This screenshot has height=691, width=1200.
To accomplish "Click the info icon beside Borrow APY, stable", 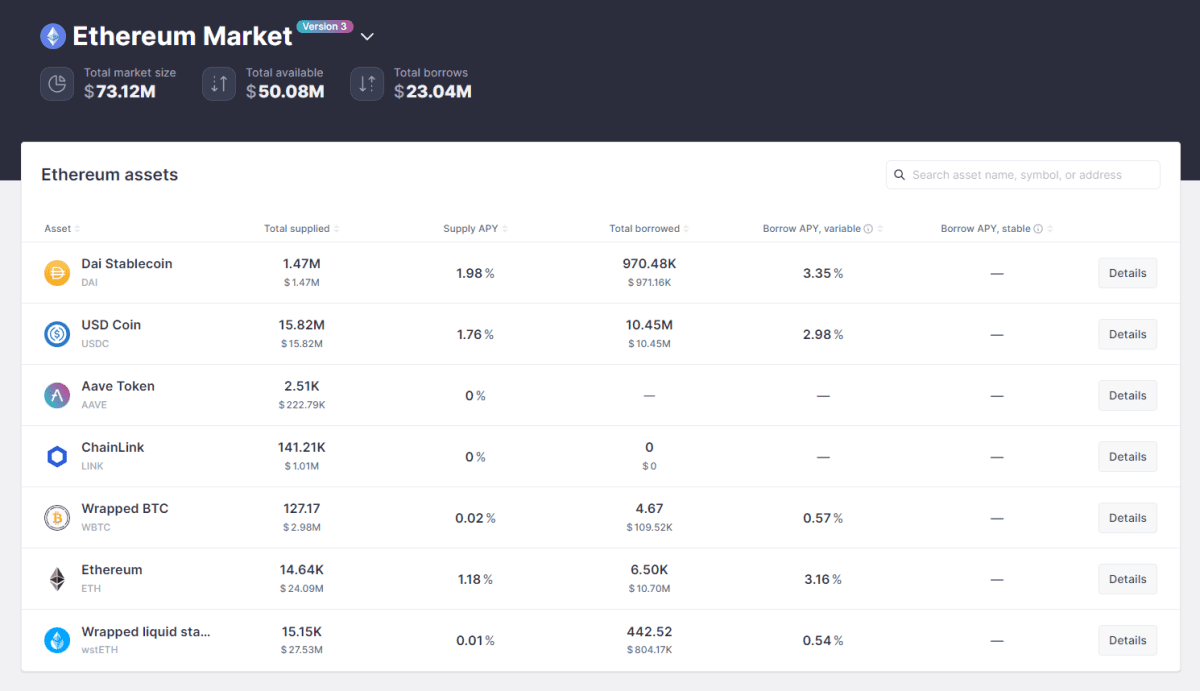I will coord(1038,229).
